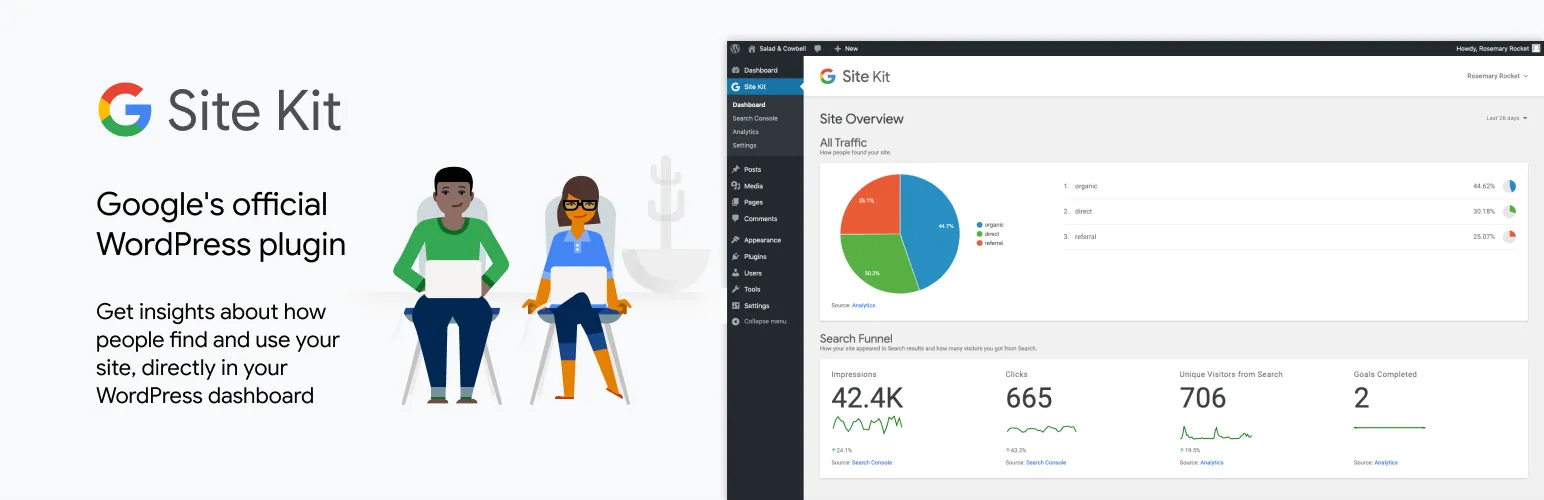
Task: Click the 42.4K Impressions value
Action: click(x=868, y=398)
